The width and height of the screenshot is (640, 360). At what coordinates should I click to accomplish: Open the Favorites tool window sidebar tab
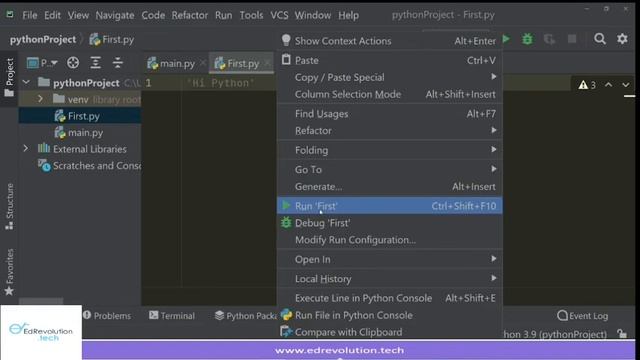click(9, 272)
